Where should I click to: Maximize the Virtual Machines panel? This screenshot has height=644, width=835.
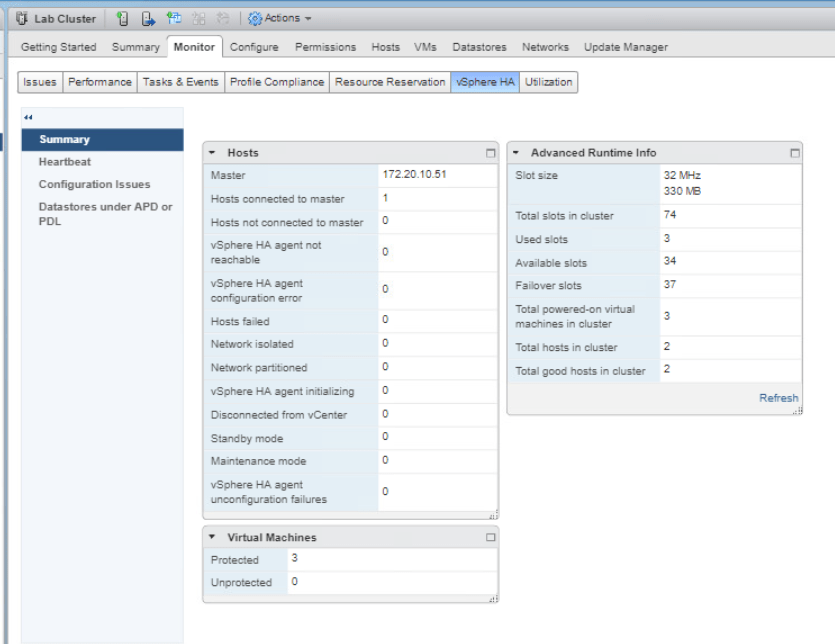490,537
